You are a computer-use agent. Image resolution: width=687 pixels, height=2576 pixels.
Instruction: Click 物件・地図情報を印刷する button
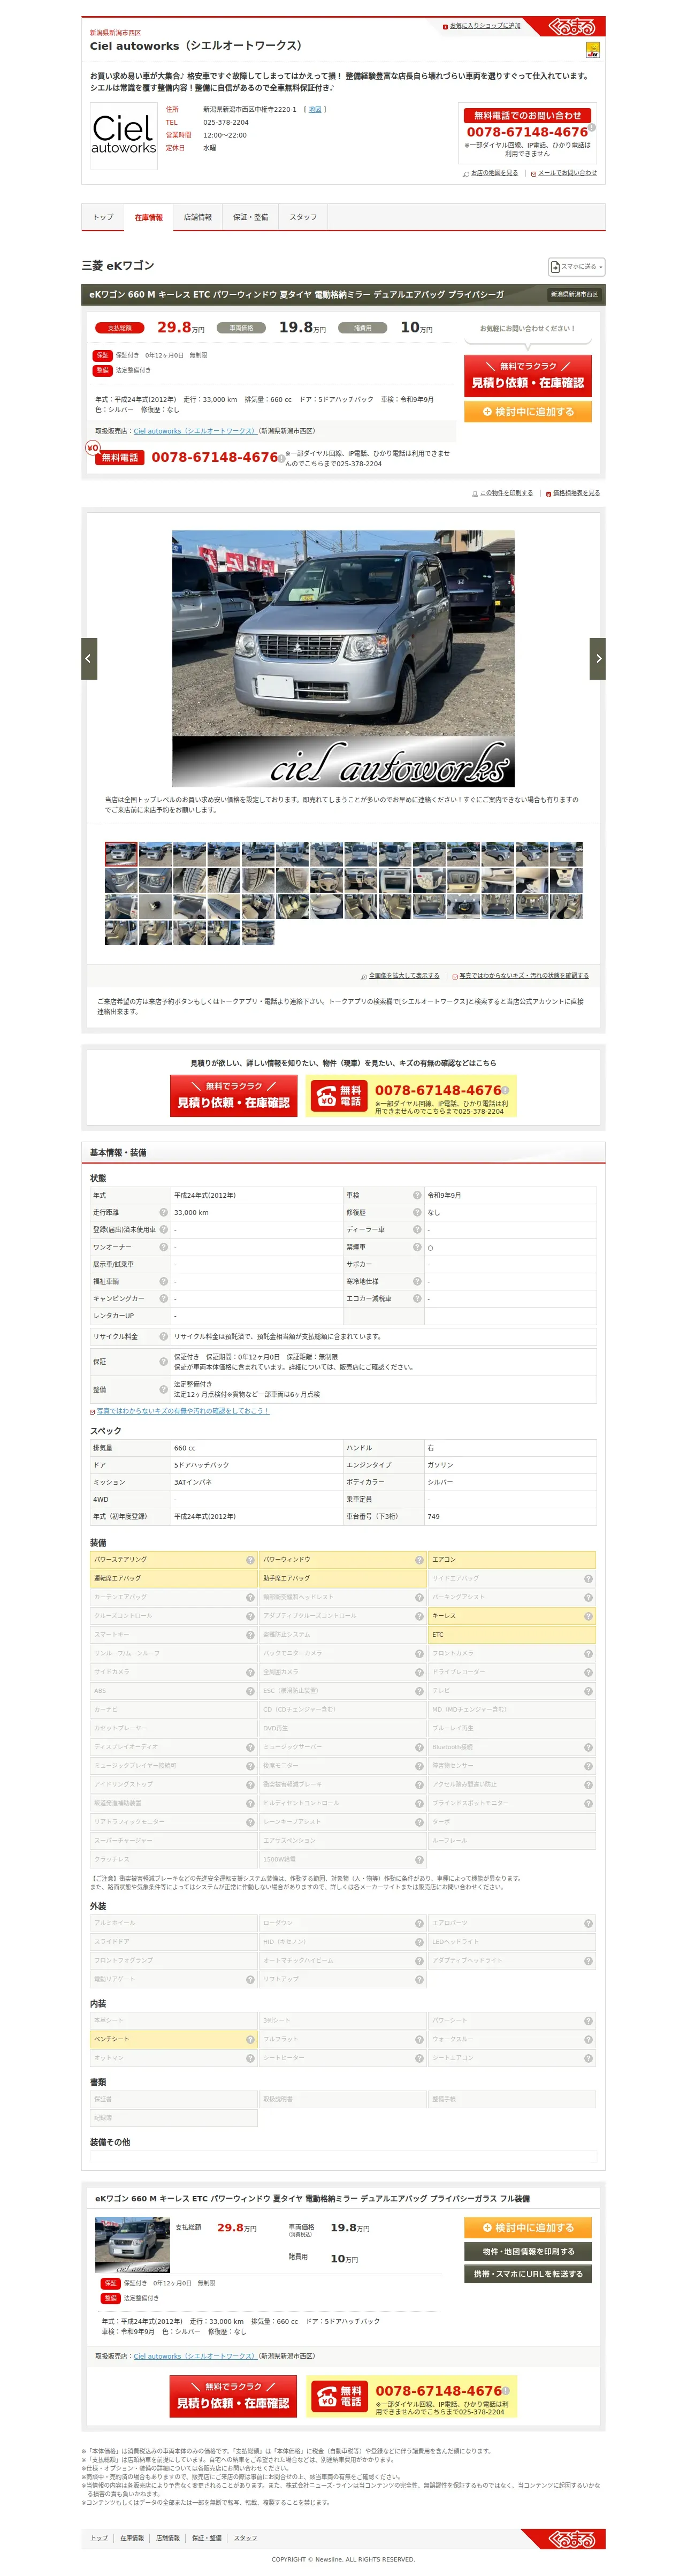(528, 2251)
